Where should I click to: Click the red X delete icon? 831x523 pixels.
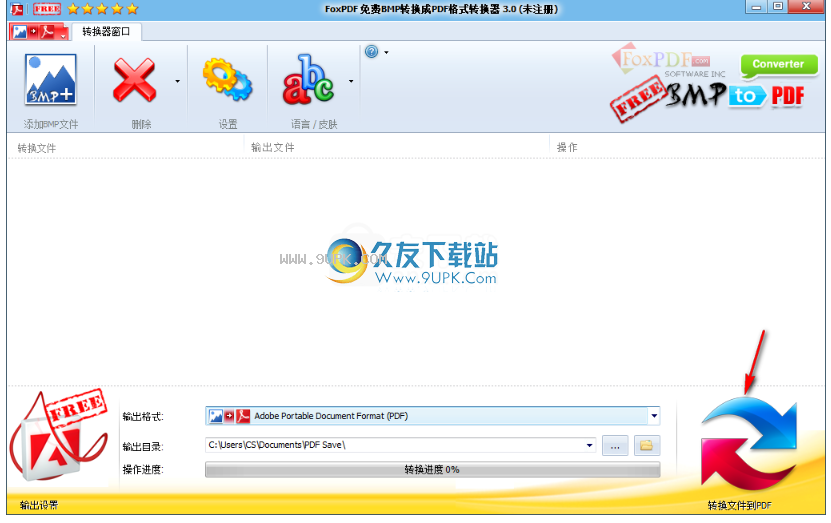134,80
